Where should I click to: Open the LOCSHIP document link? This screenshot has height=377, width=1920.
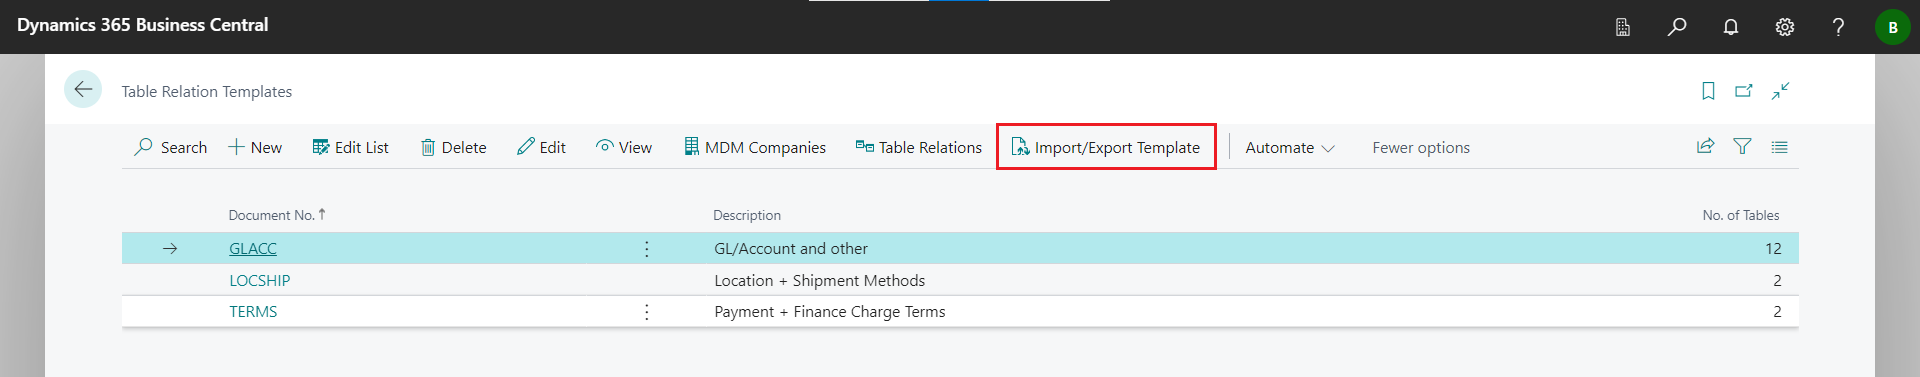tap(260, 281)
